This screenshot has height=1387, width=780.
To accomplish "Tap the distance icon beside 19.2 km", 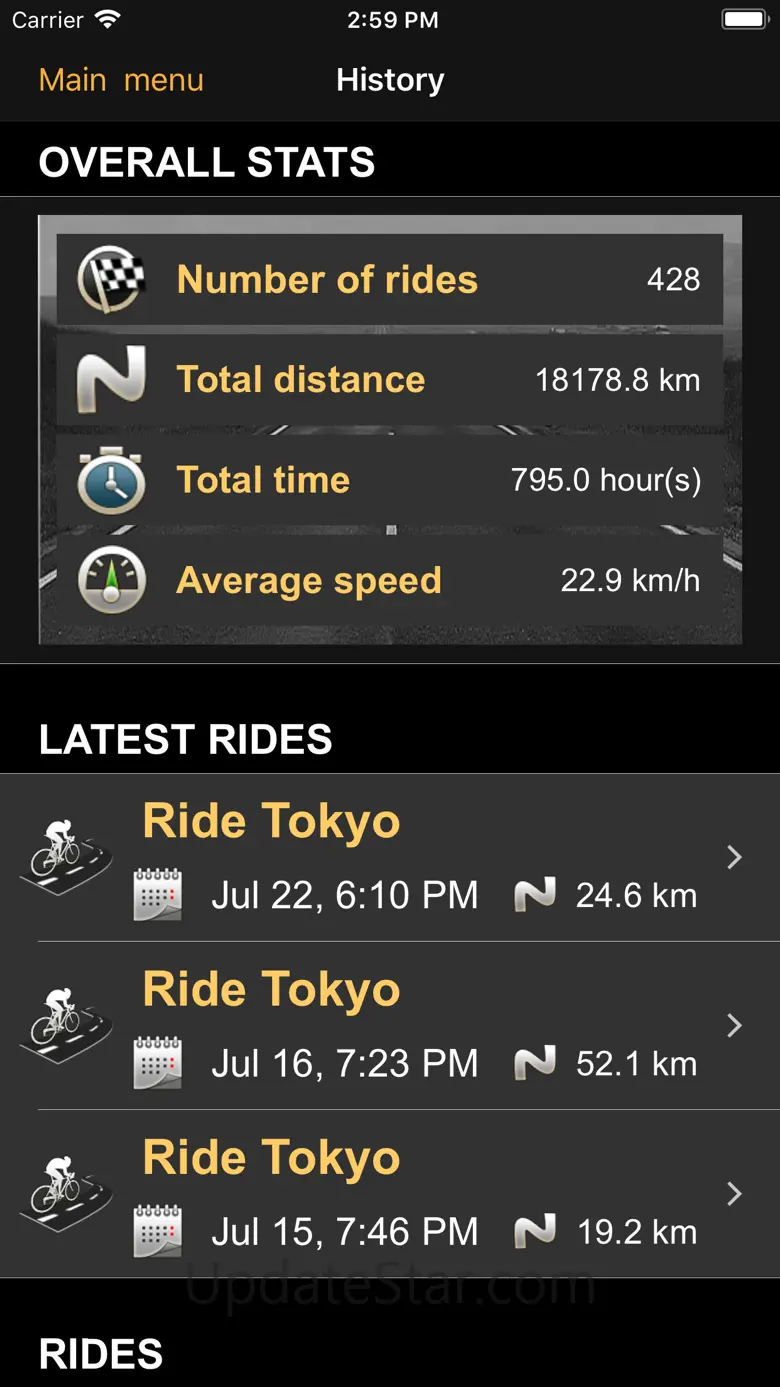I will coord(535,1231).
